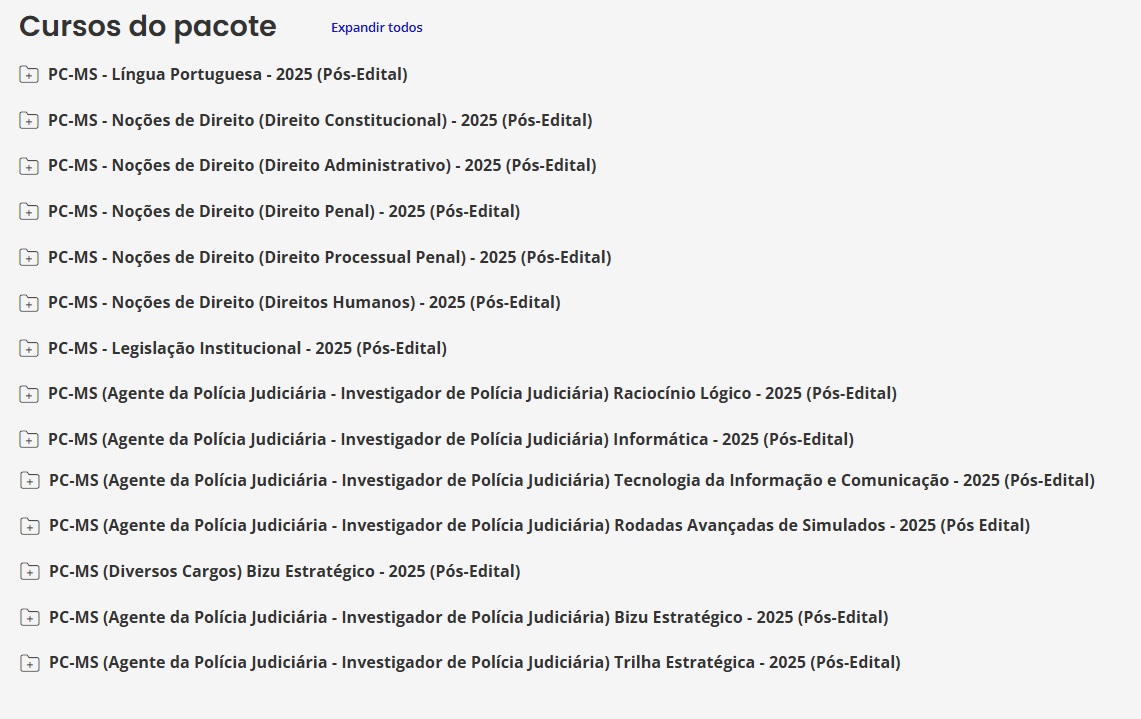
Task: Click the expand icon for Direitos Humanos
Action: pyautogui.click(x=29, y=302)
